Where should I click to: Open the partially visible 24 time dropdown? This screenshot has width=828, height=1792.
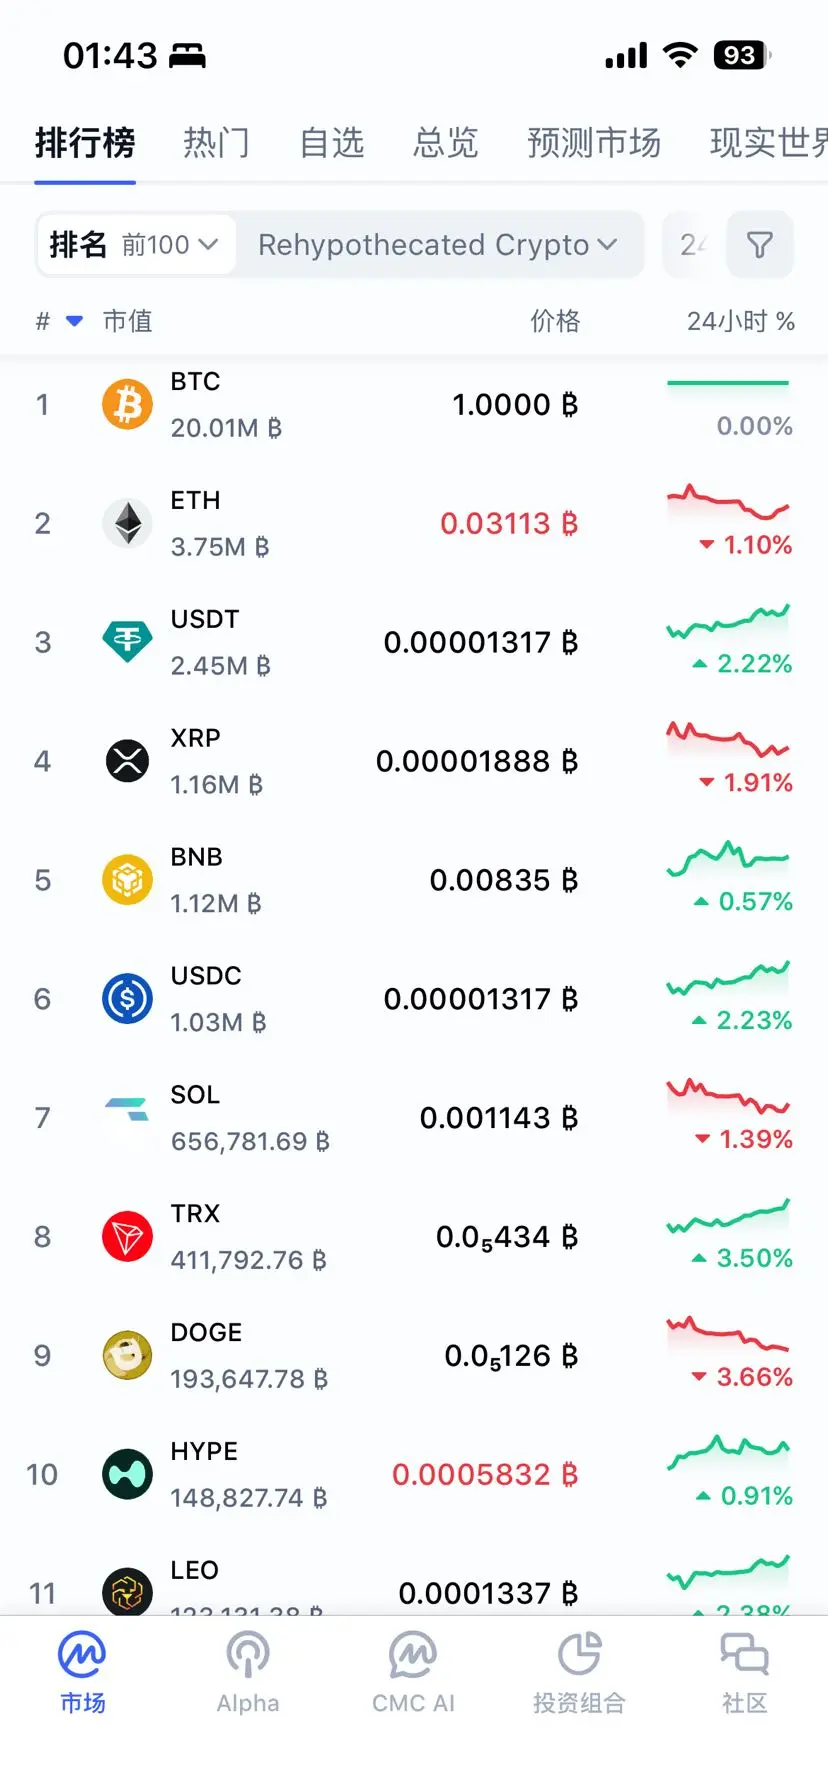[692, 244]
